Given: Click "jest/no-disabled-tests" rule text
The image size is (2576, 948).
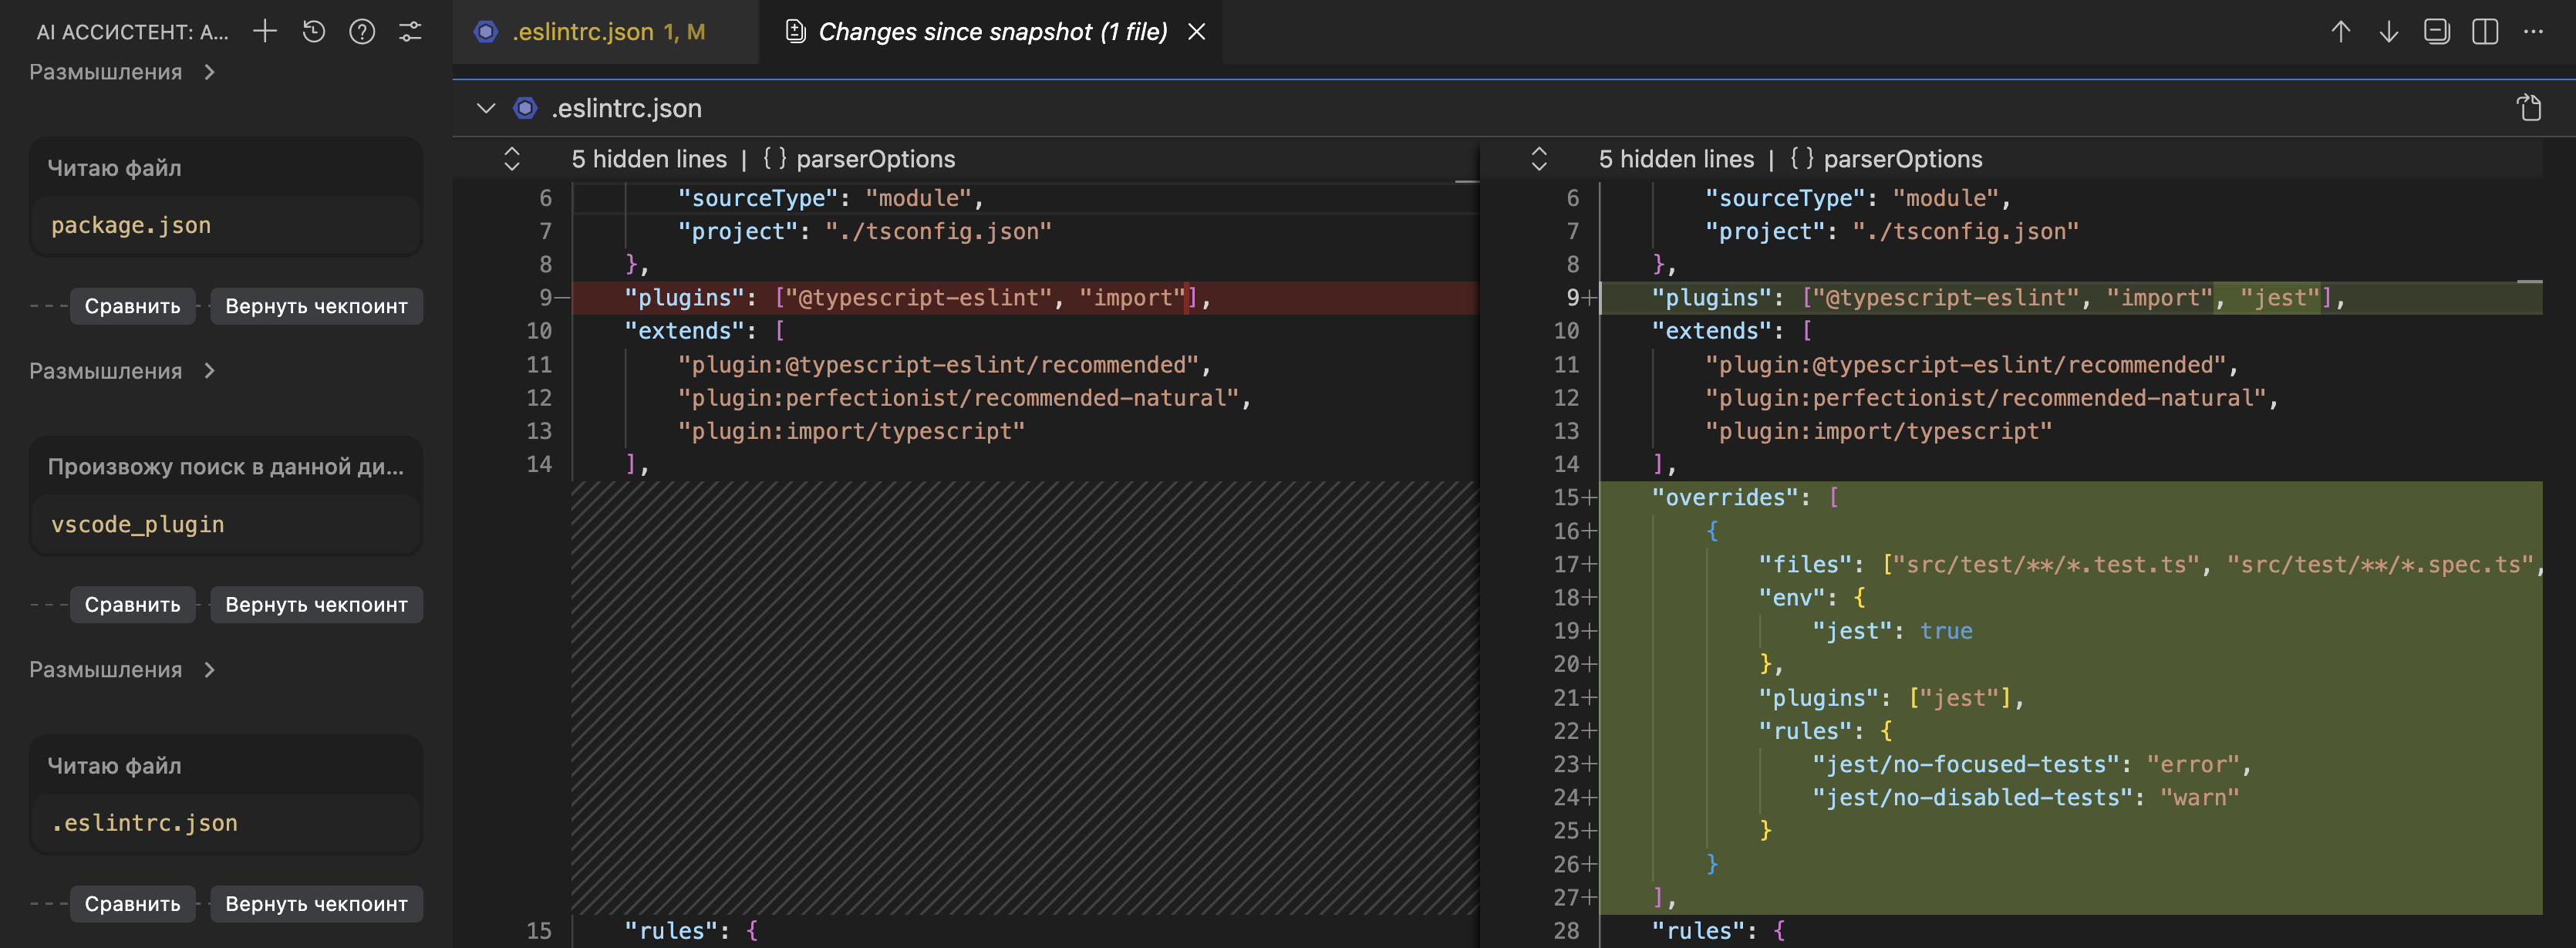Looking at the screenshot, I should [1972, 797].
